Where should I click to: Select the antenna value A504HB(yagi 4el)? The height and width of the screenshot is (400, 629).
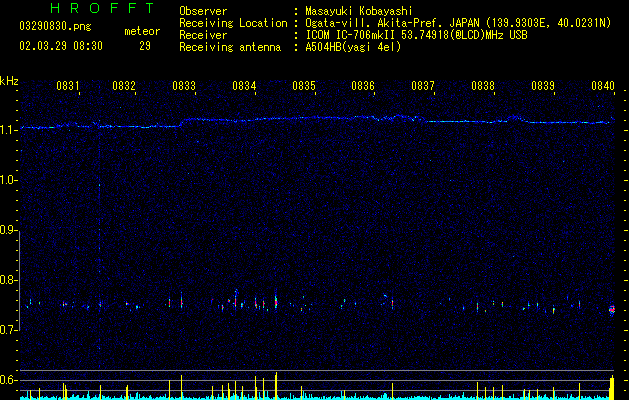point(353,47)
